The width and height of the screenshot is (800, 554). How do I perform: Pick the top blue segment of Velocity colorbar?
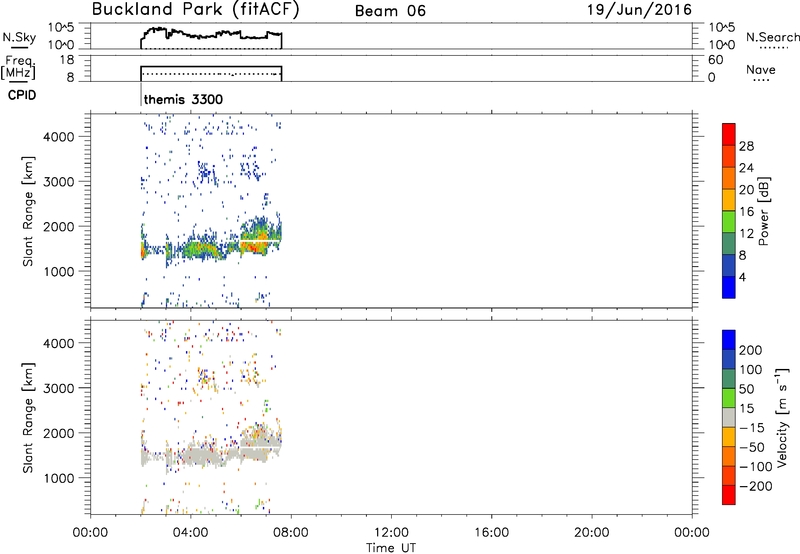click(729, 340)
